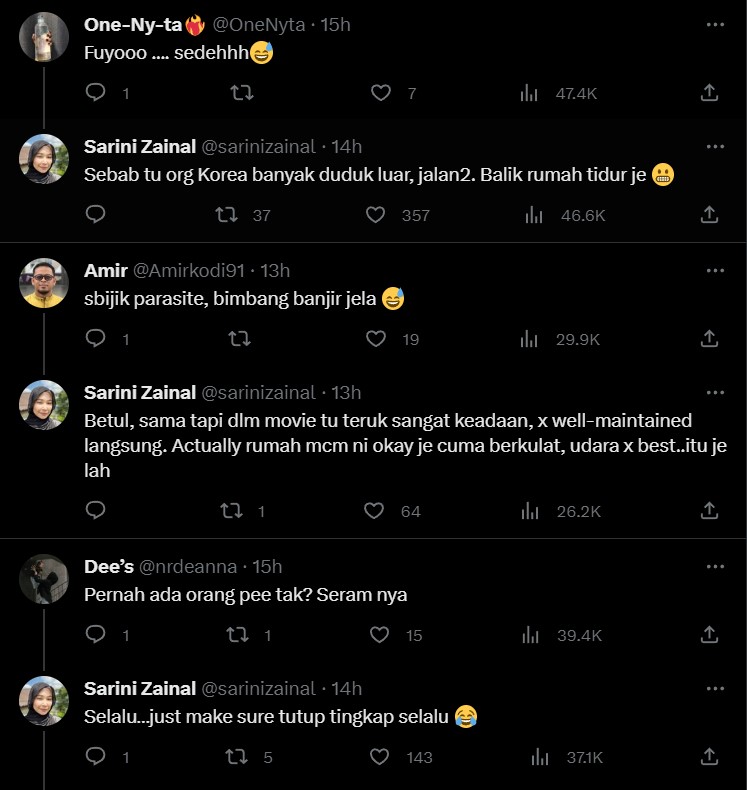
Task: View analytics on Dee's tweet
Action: (x=531, y=634)
